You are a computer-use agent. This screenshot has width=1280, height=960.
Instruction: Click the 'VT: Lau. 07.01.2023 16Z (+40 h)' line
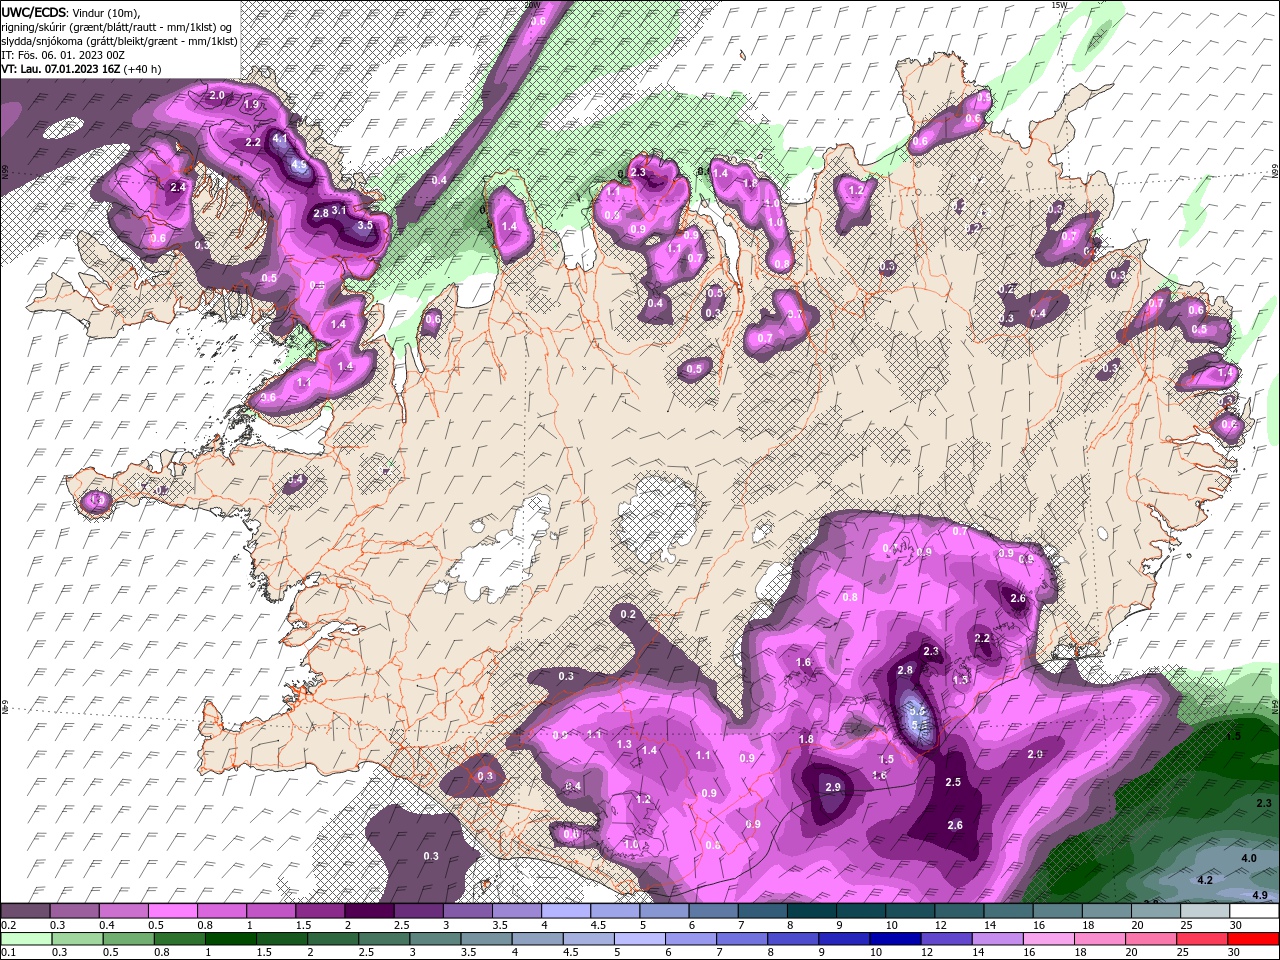82,69
